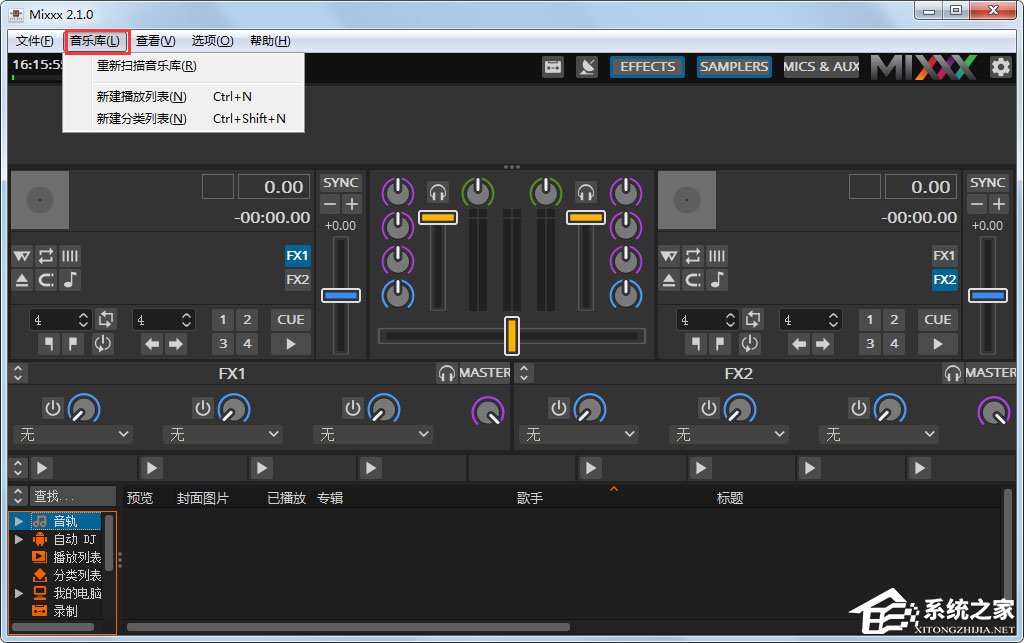This screenshot has height=643, width=1024.
Task: Toggle the SAMPLERS section visibility
Action: [x=734, y=67]
